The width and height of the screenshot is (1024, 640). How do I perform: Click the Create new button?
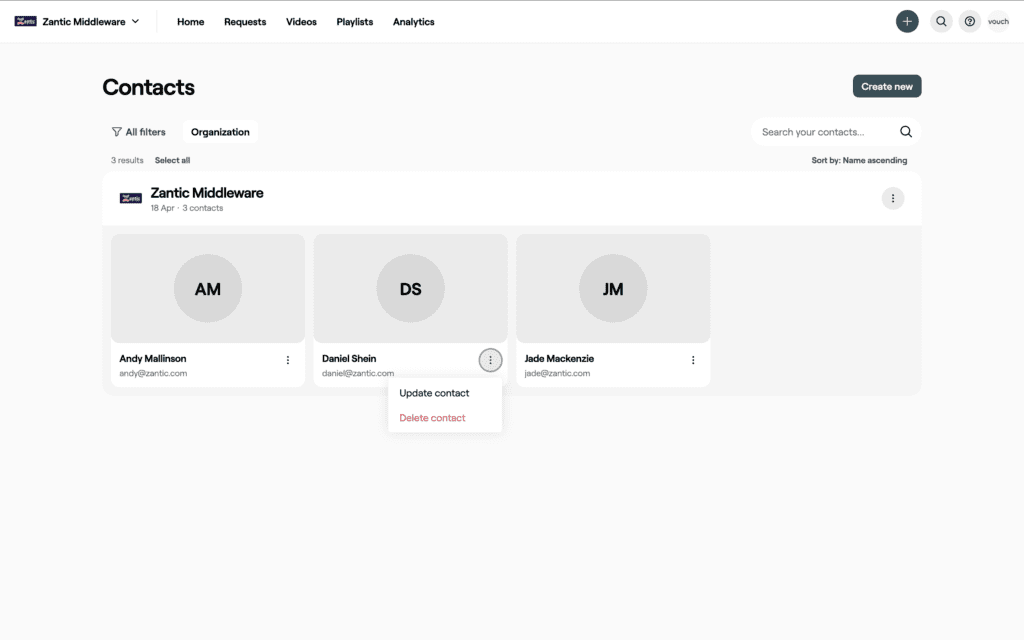click(x=887, y=86)
